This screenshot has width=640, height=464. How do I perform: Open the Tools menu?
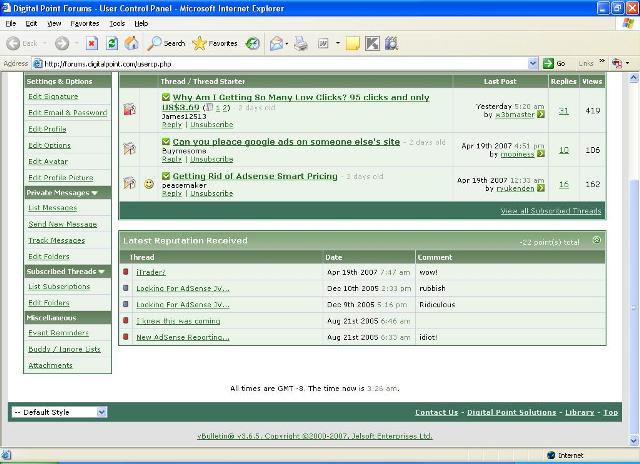pyautogui.click(x=117, y=24)
